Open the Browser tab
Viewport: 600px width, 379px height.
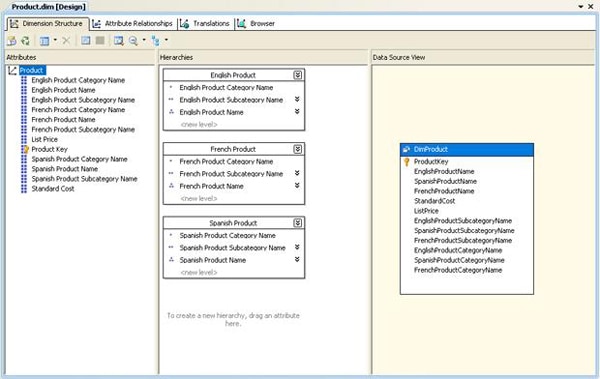[256, 24]
